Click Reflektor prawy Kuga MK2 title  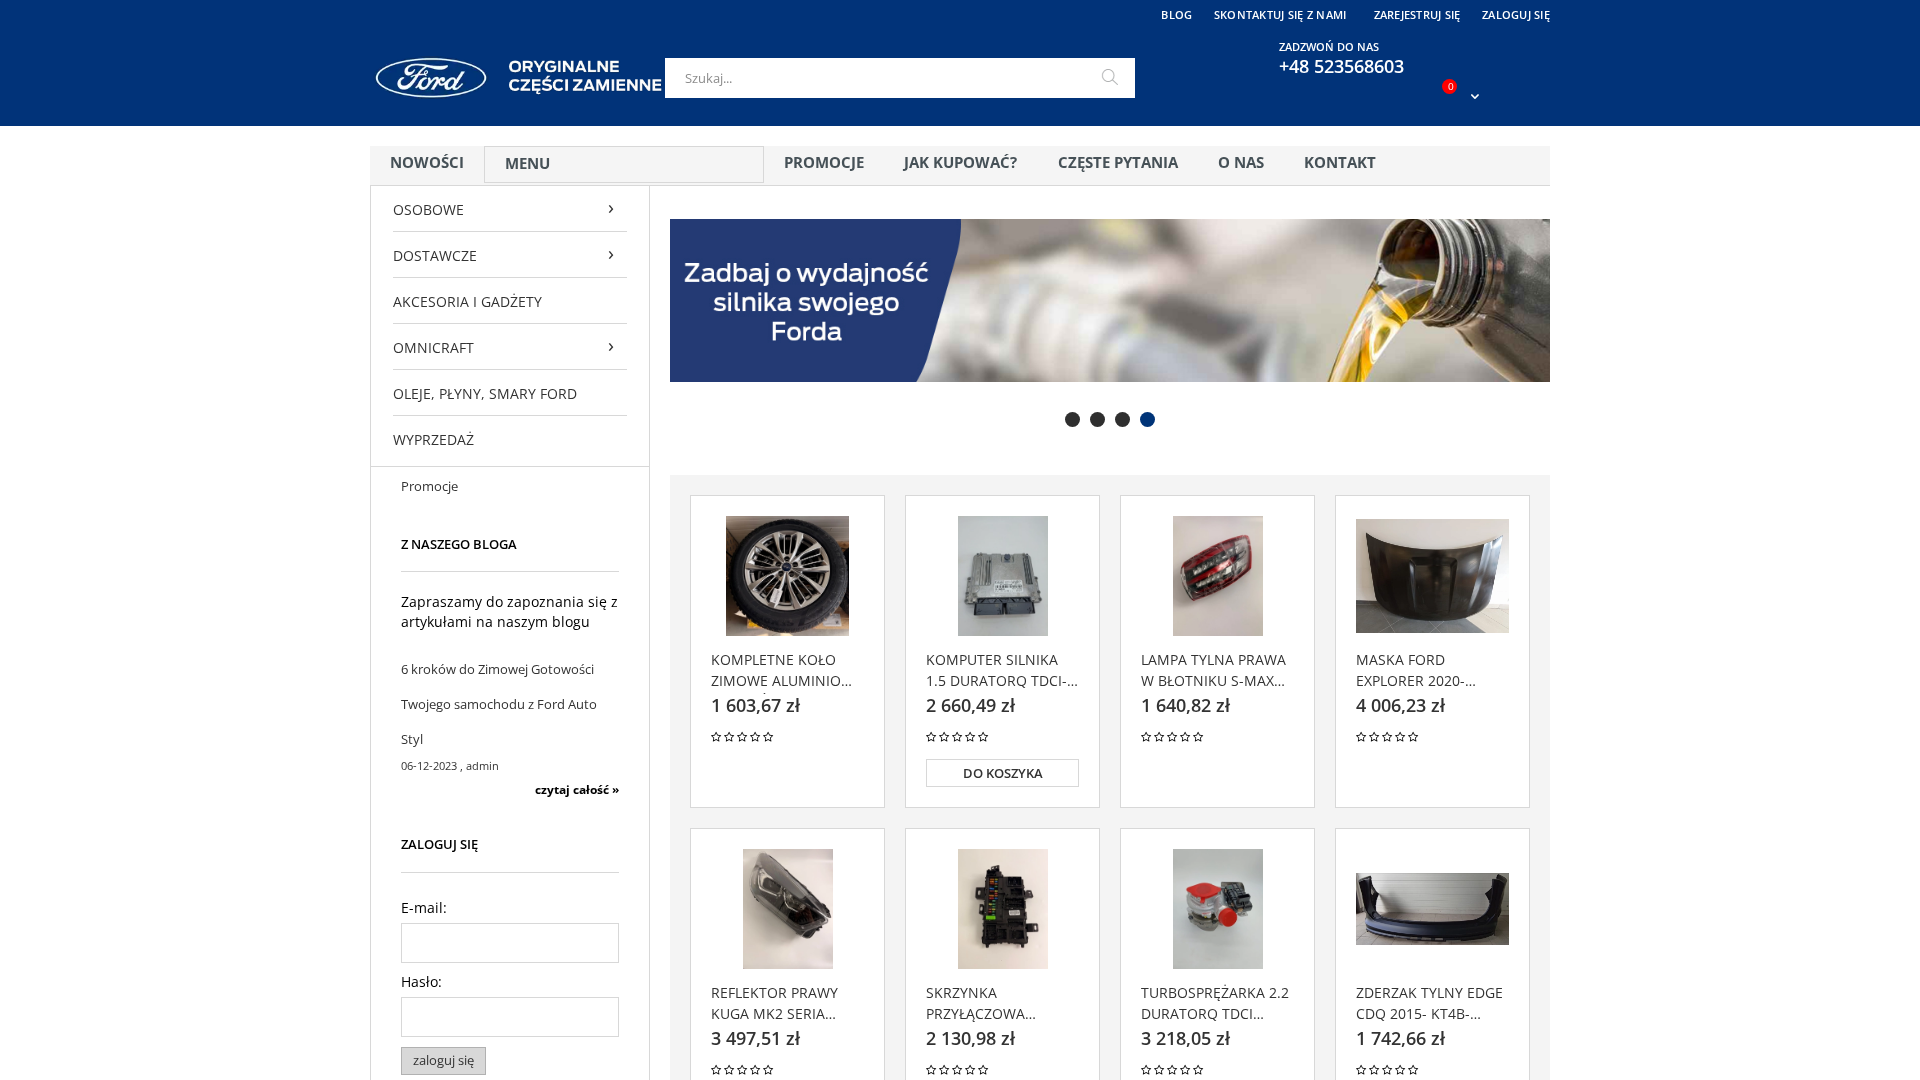pyautogui.click(x=775, y=1003)
